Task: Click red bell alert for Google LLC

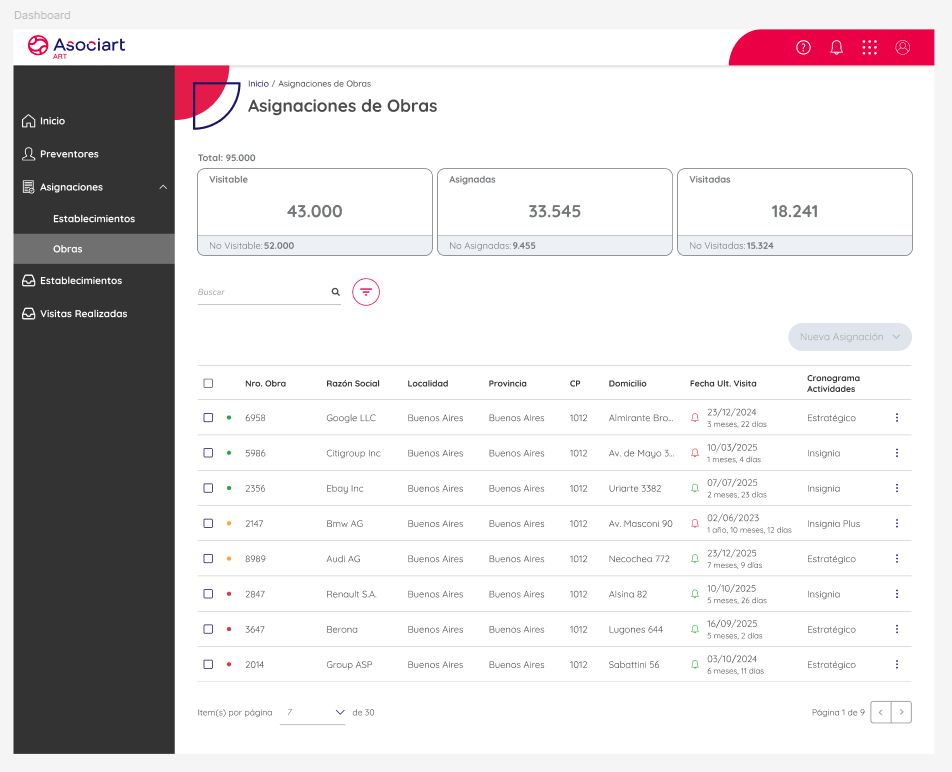Action: tap(695, 418)
